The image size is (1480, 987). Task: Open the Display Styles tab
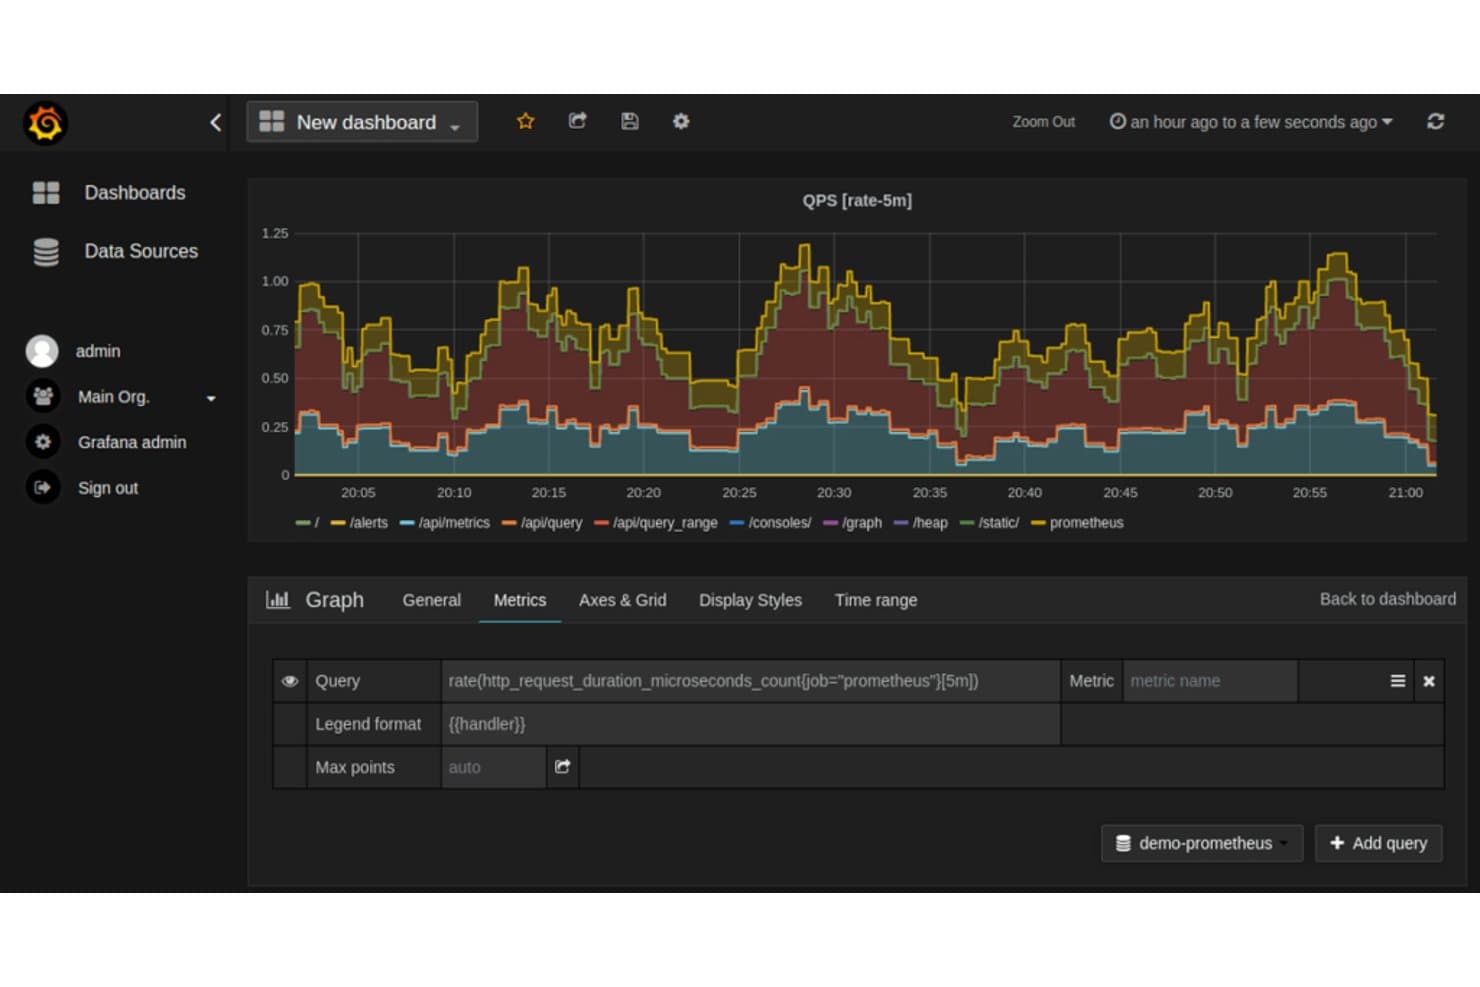pos(750,600)
